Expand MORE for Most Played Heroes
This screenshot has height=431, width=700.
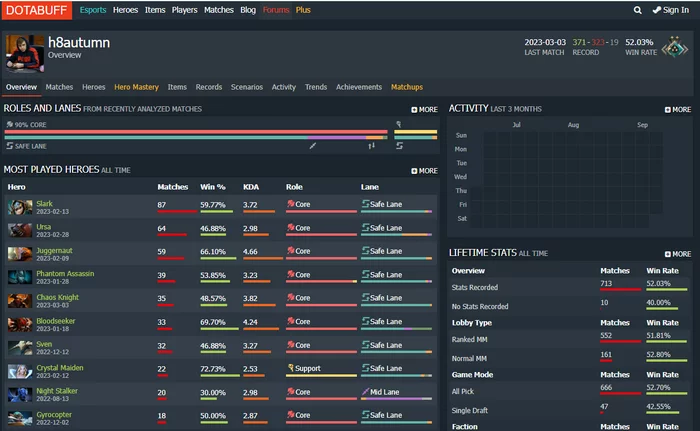click(424, 171)
